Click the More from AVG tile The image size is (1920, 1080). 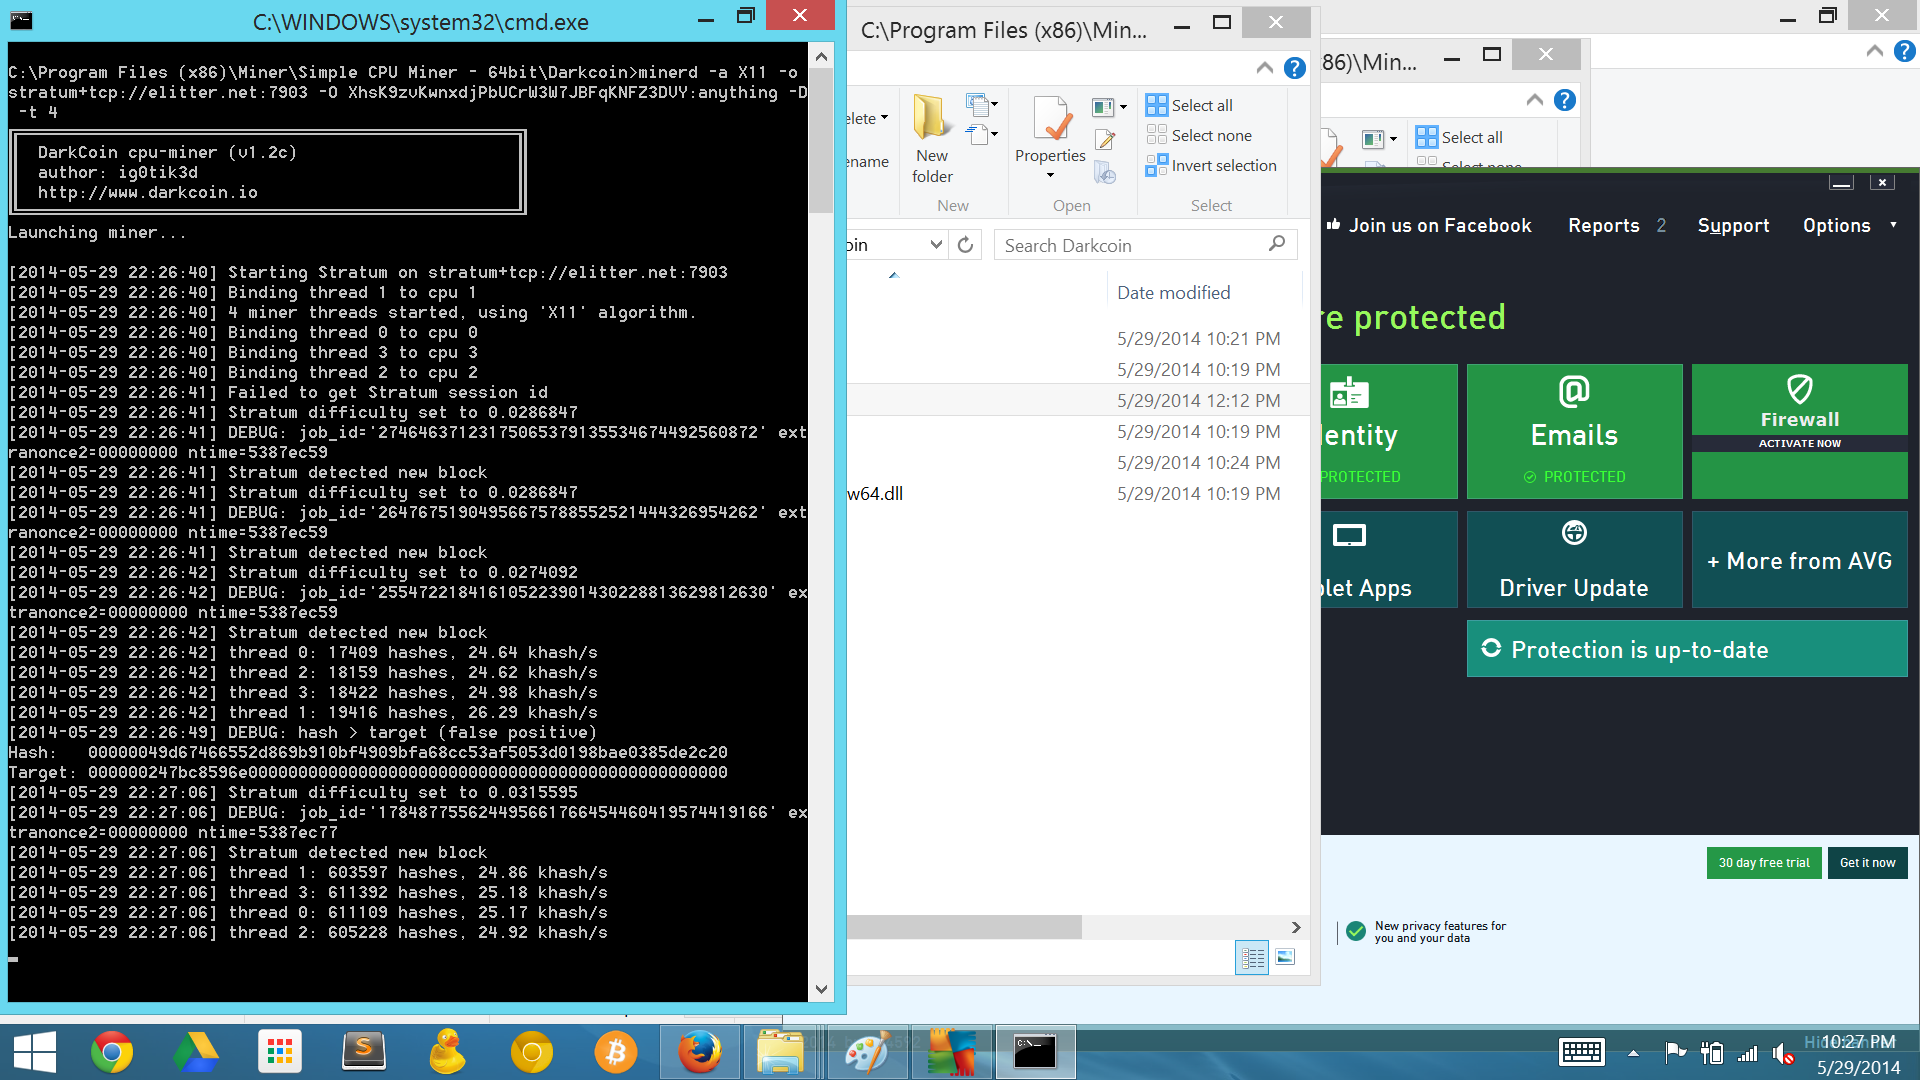1800,559
